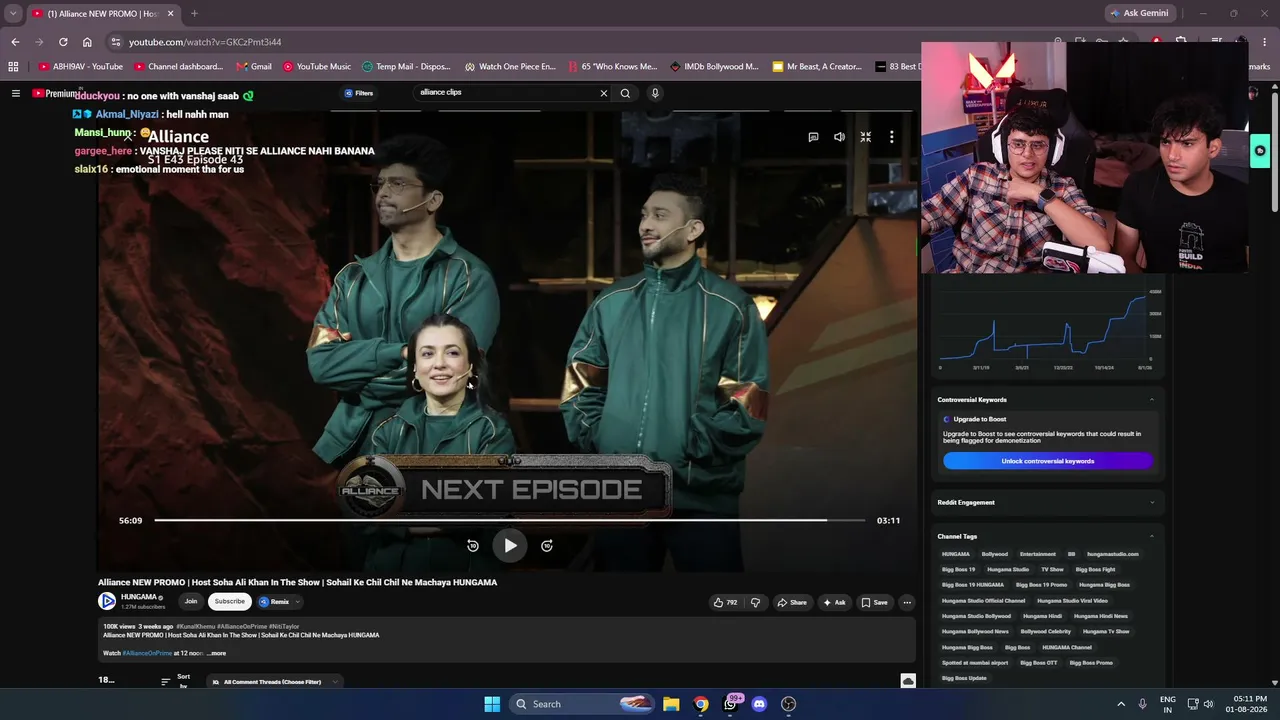Screen dimensions: 1280x720
Task: Reload the YouTube page
Action: (x=63, y=42)
